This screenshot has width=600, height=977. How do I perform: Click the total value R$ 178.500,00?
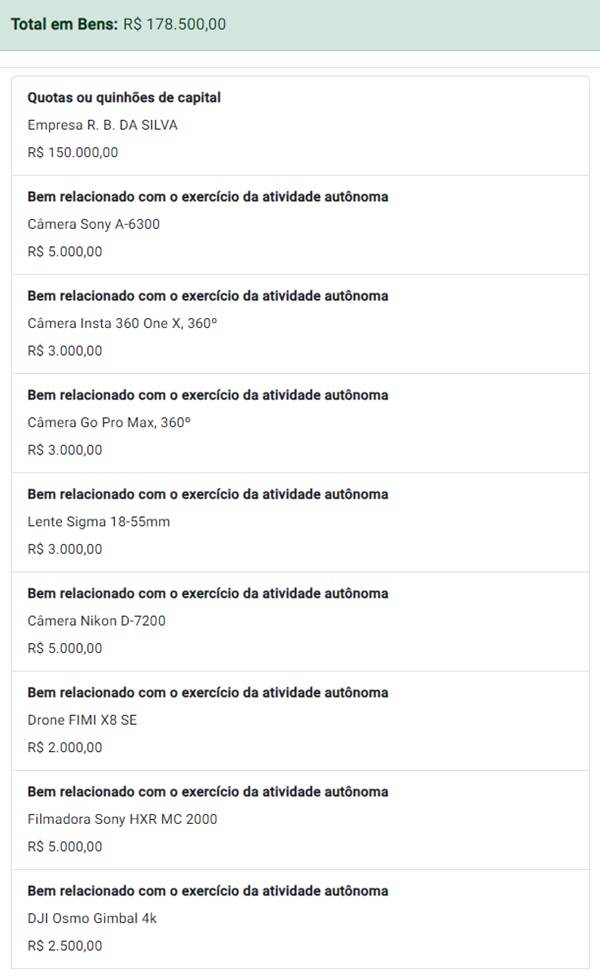(174, 24)
